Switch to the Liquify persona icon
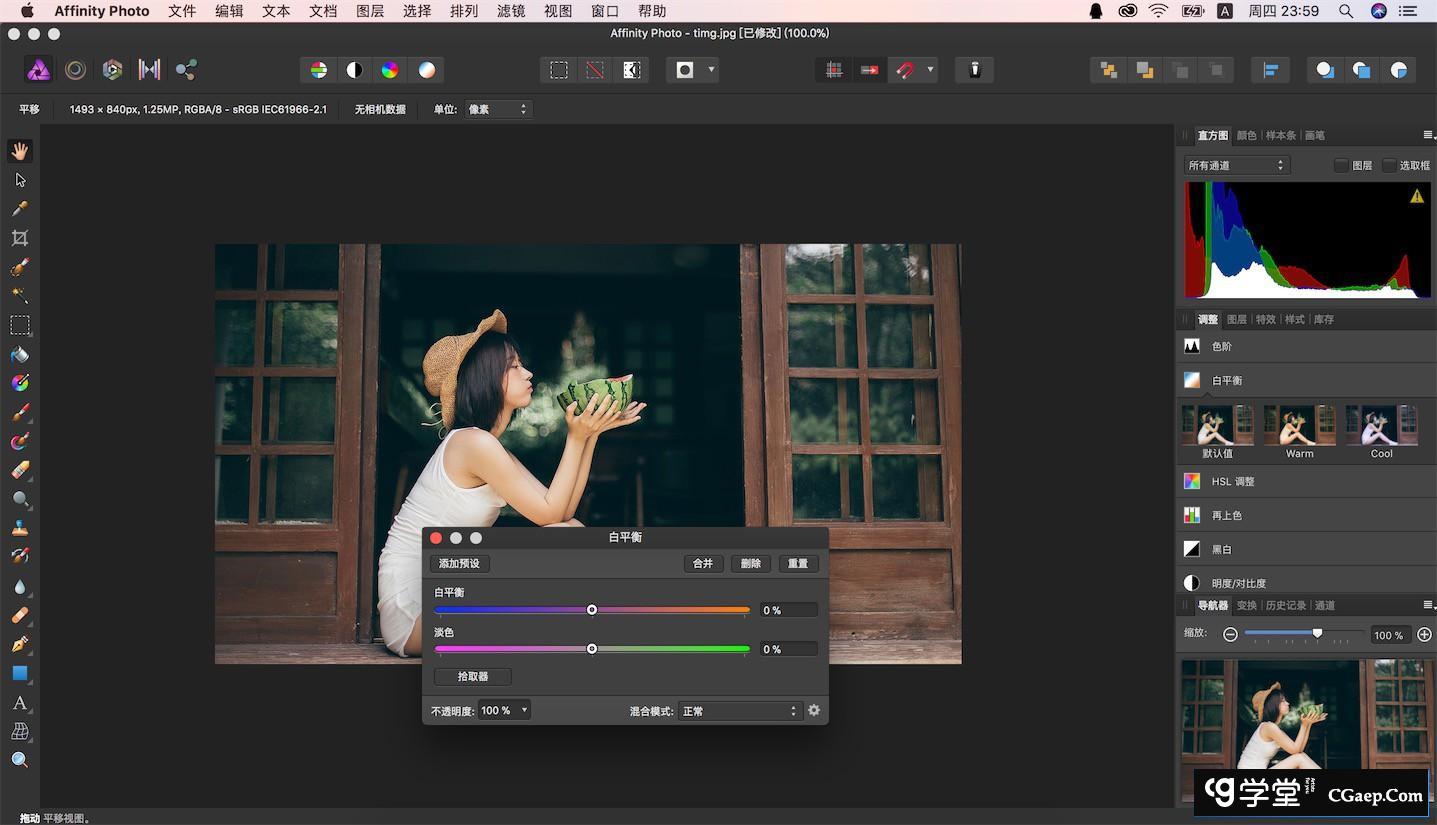 tap(75, 70)
